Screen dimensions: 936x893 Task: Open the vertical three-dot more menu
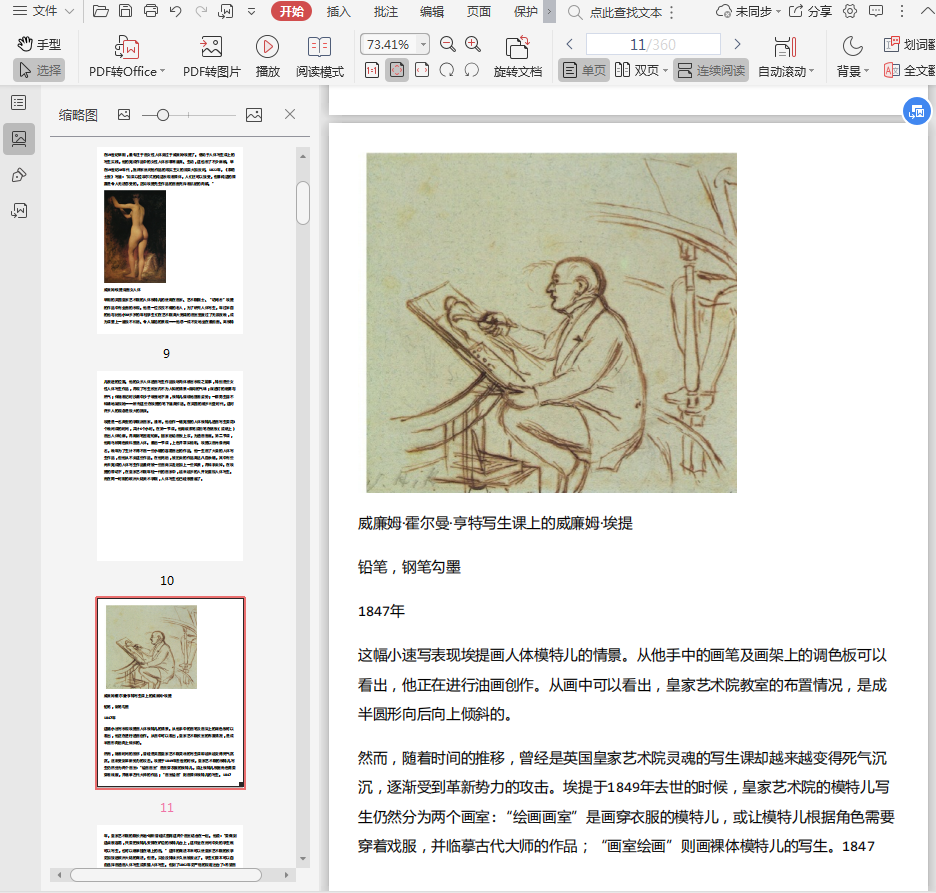point(902,11)
